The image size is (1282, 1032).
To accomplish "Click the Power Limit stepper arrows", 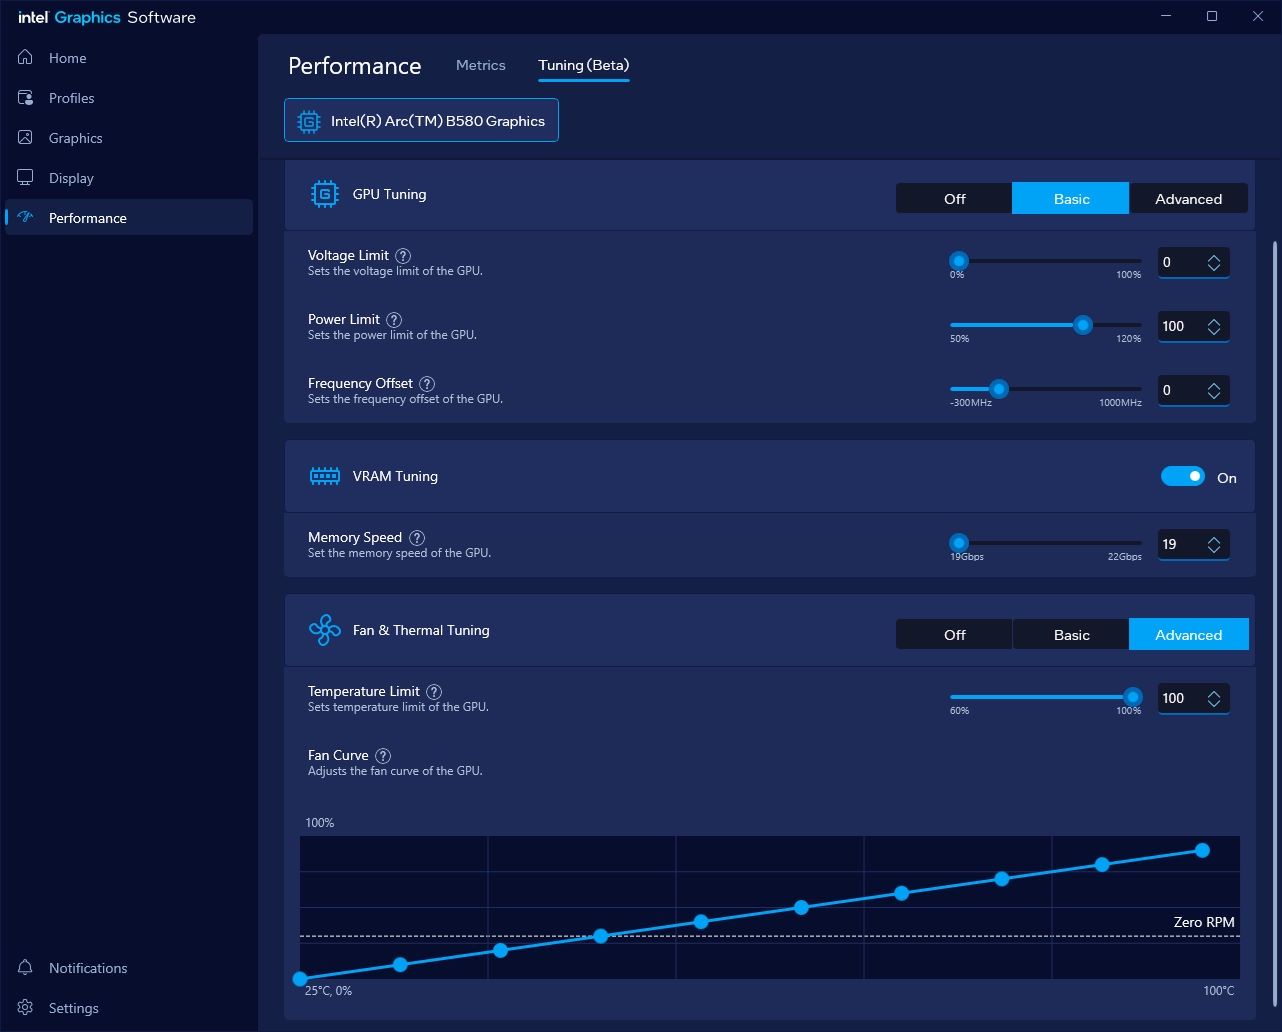I will tap(1214, 327).
